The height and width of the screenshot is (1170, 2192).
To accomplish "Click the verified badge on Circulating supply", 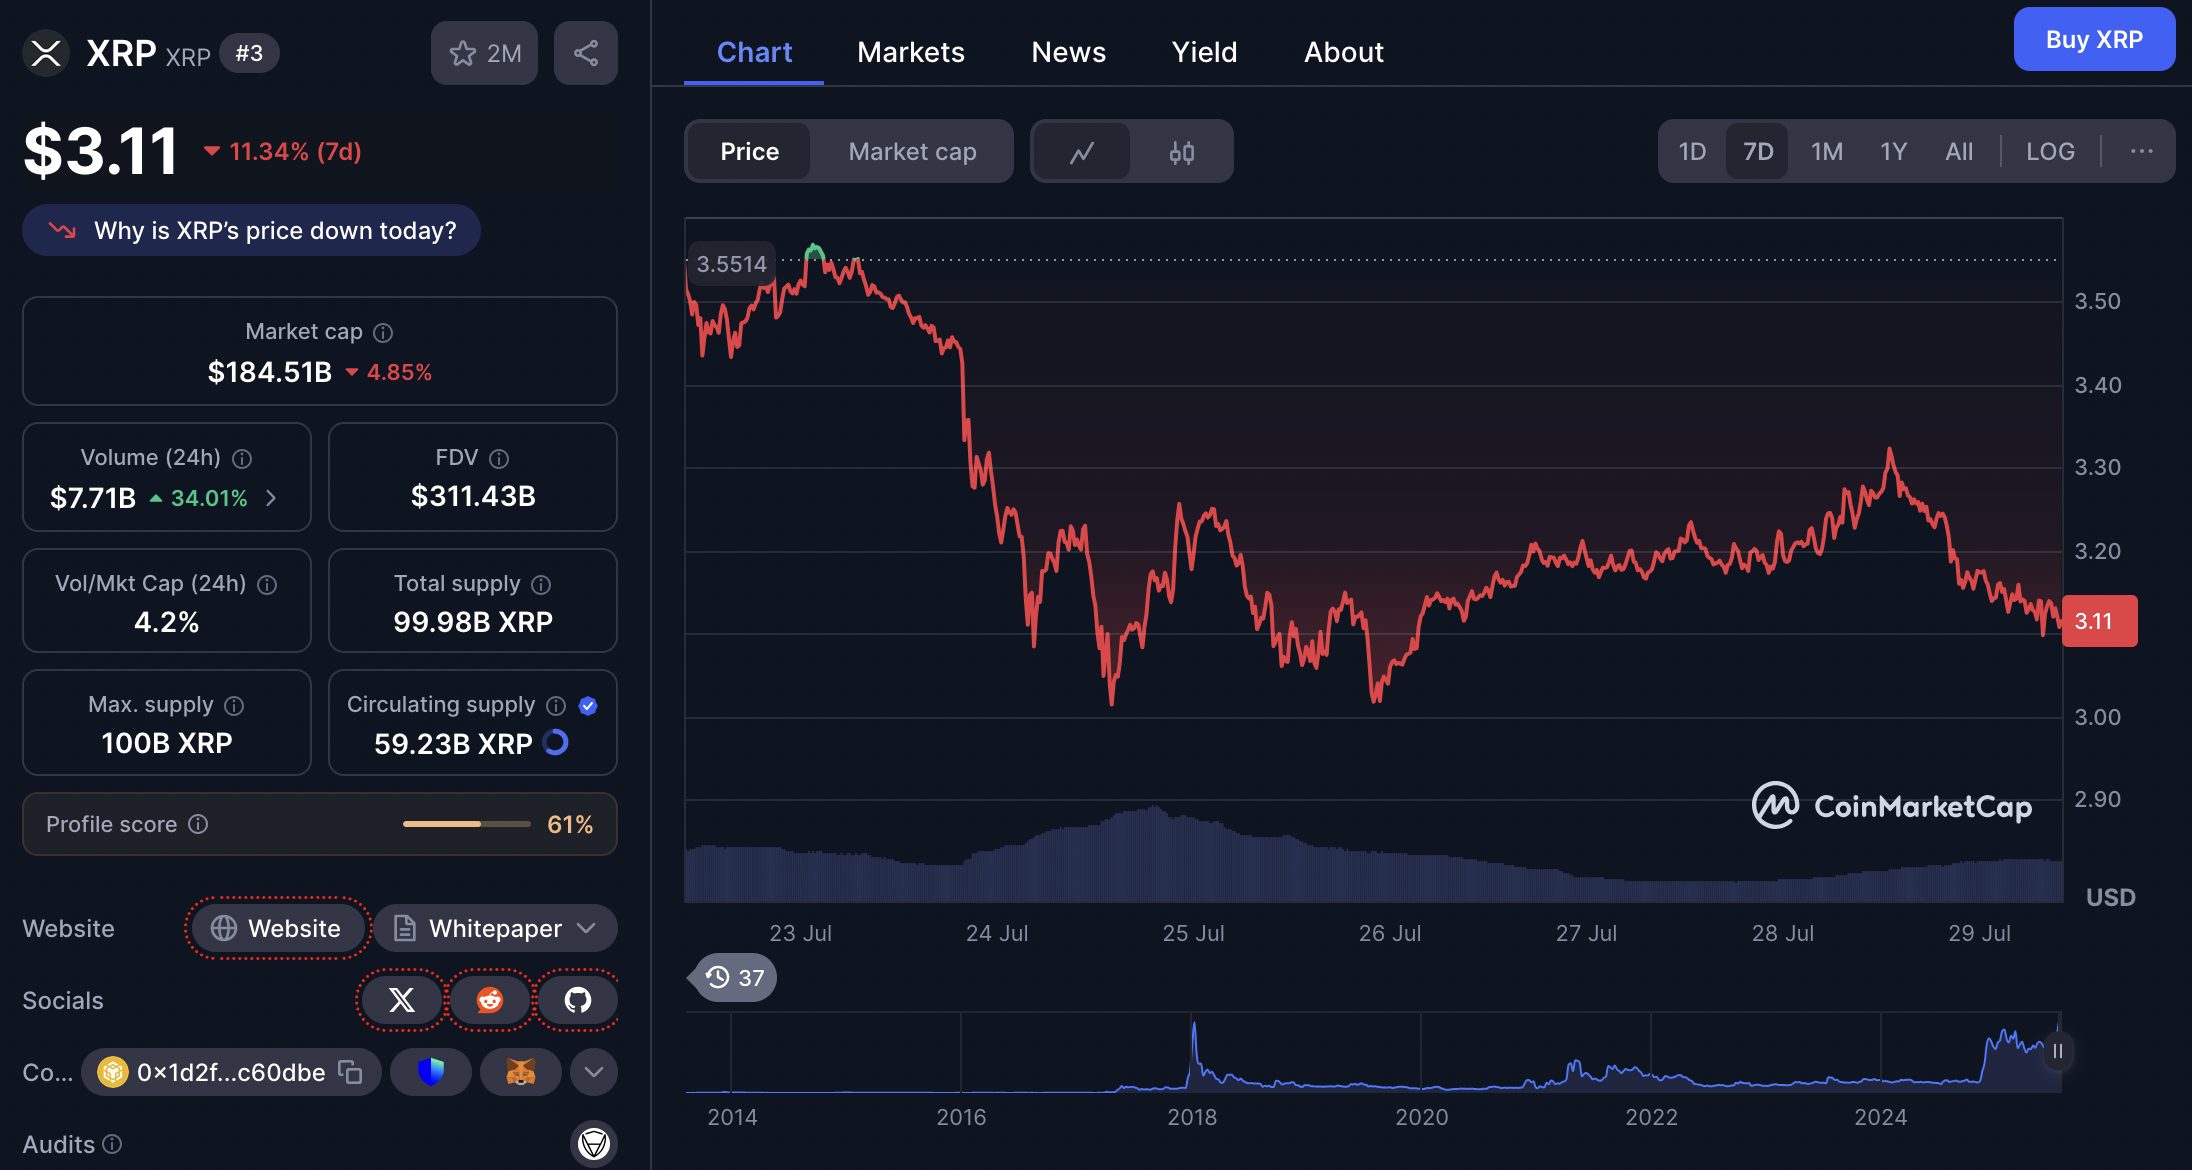I will point(588,705).
